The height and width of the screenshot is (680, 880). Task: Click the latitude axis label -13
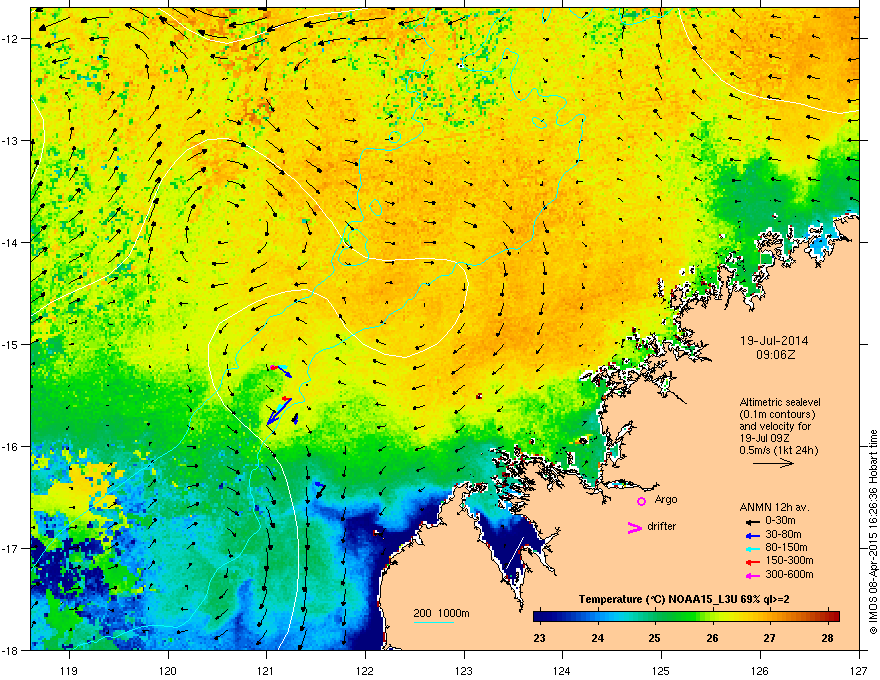(x=10, y=140)
